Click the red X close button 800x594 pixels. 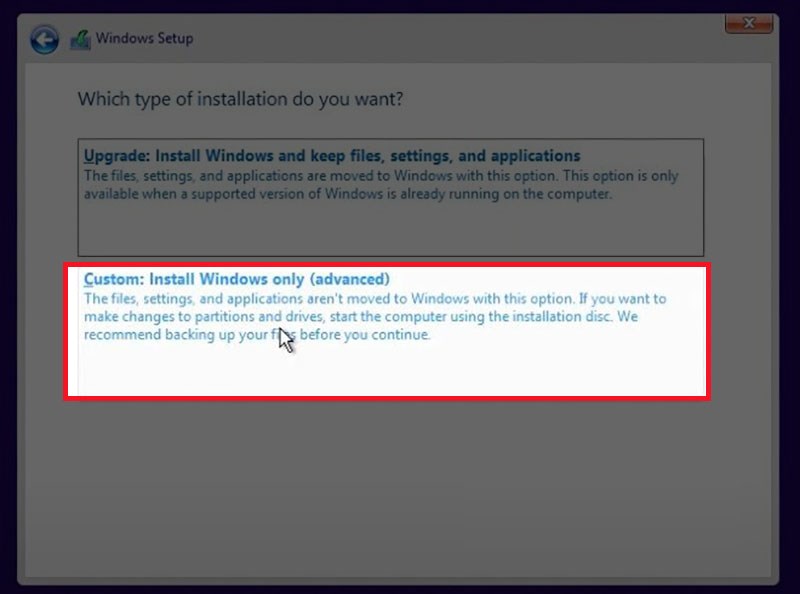[x=749, y=23]
